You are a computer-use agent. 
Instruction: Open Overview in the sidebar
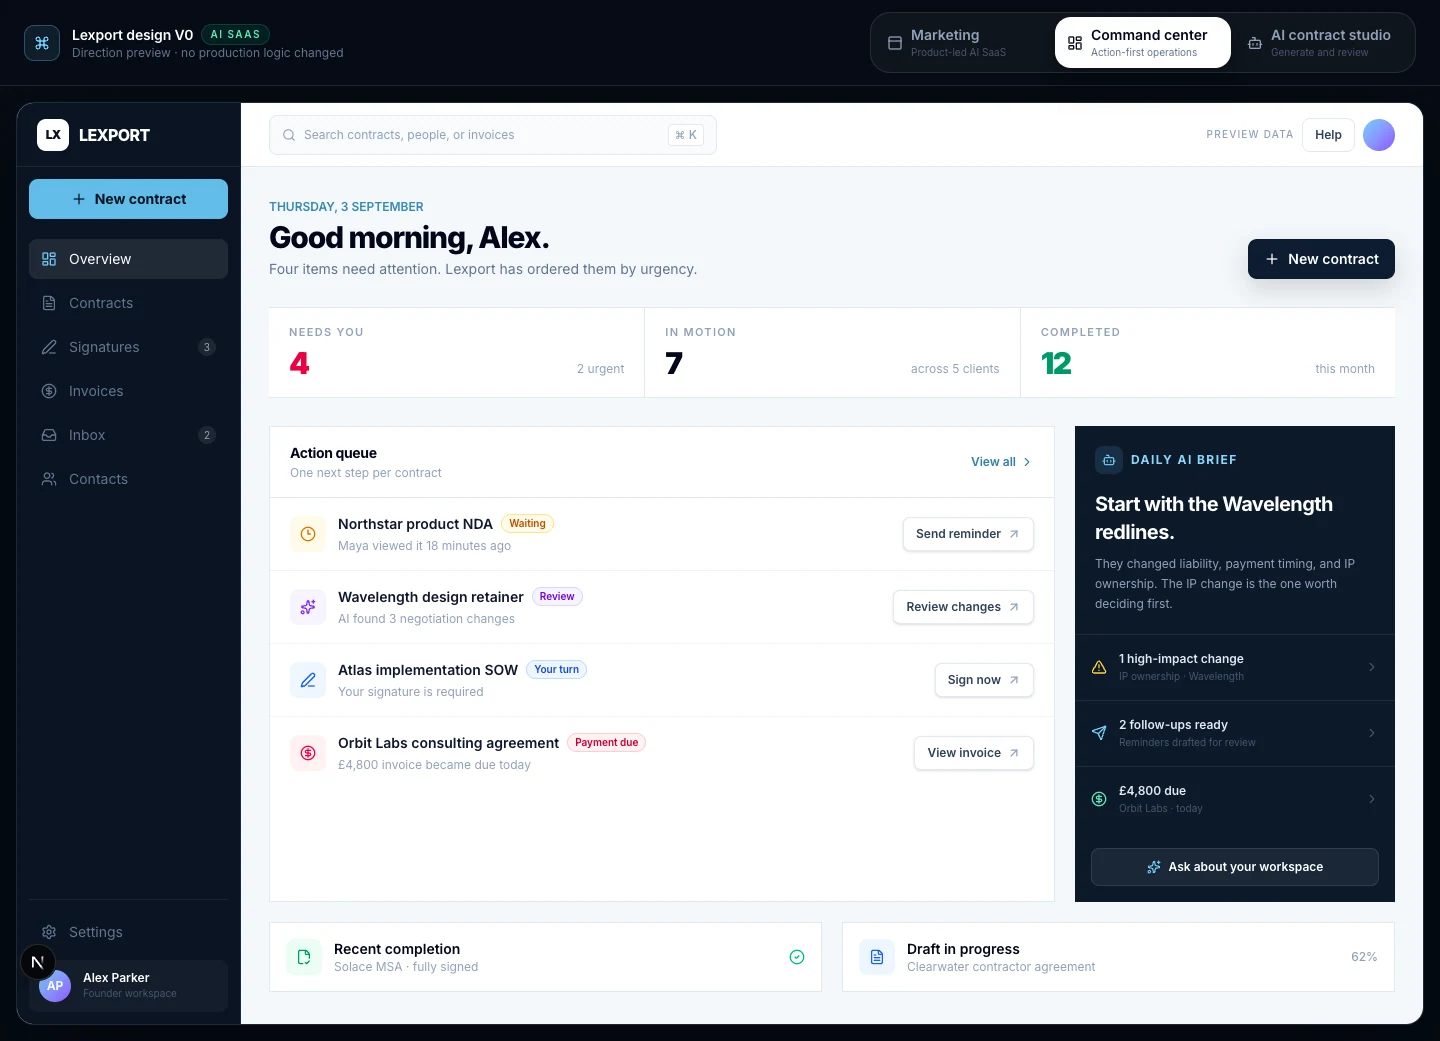pos(128,259)
